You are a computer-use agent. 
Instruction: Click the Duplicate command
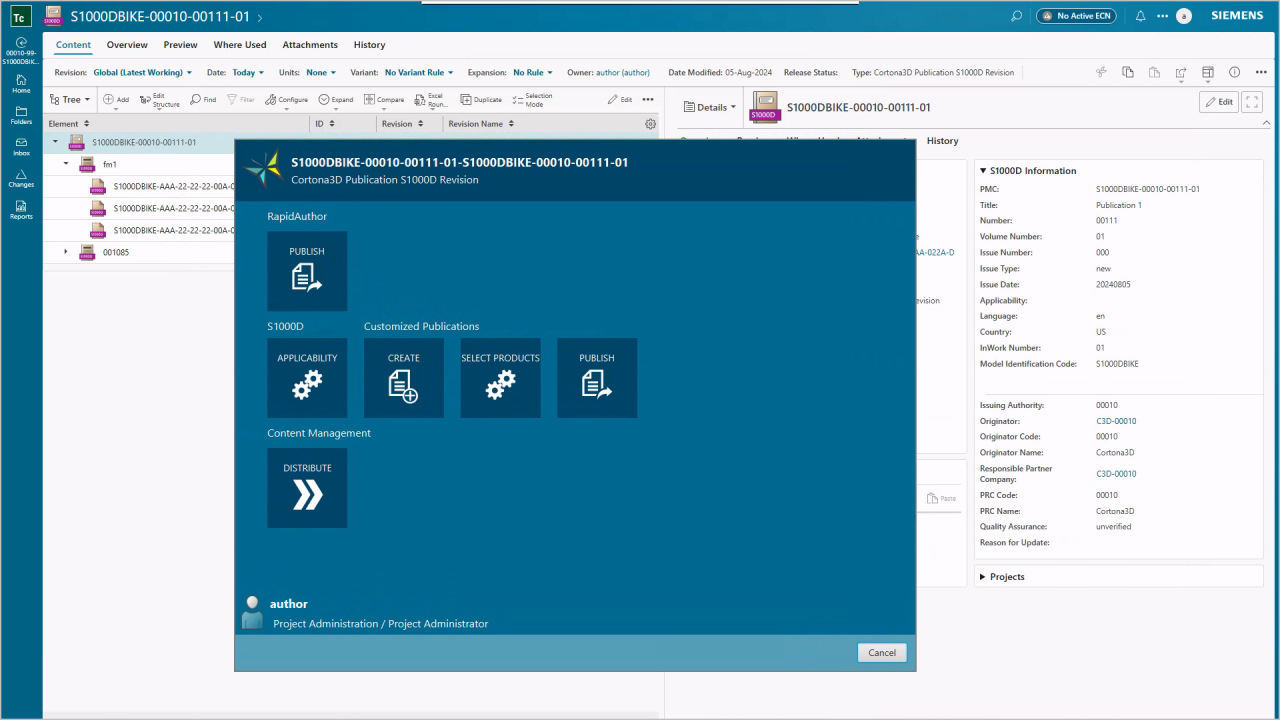tap(481, 100)
